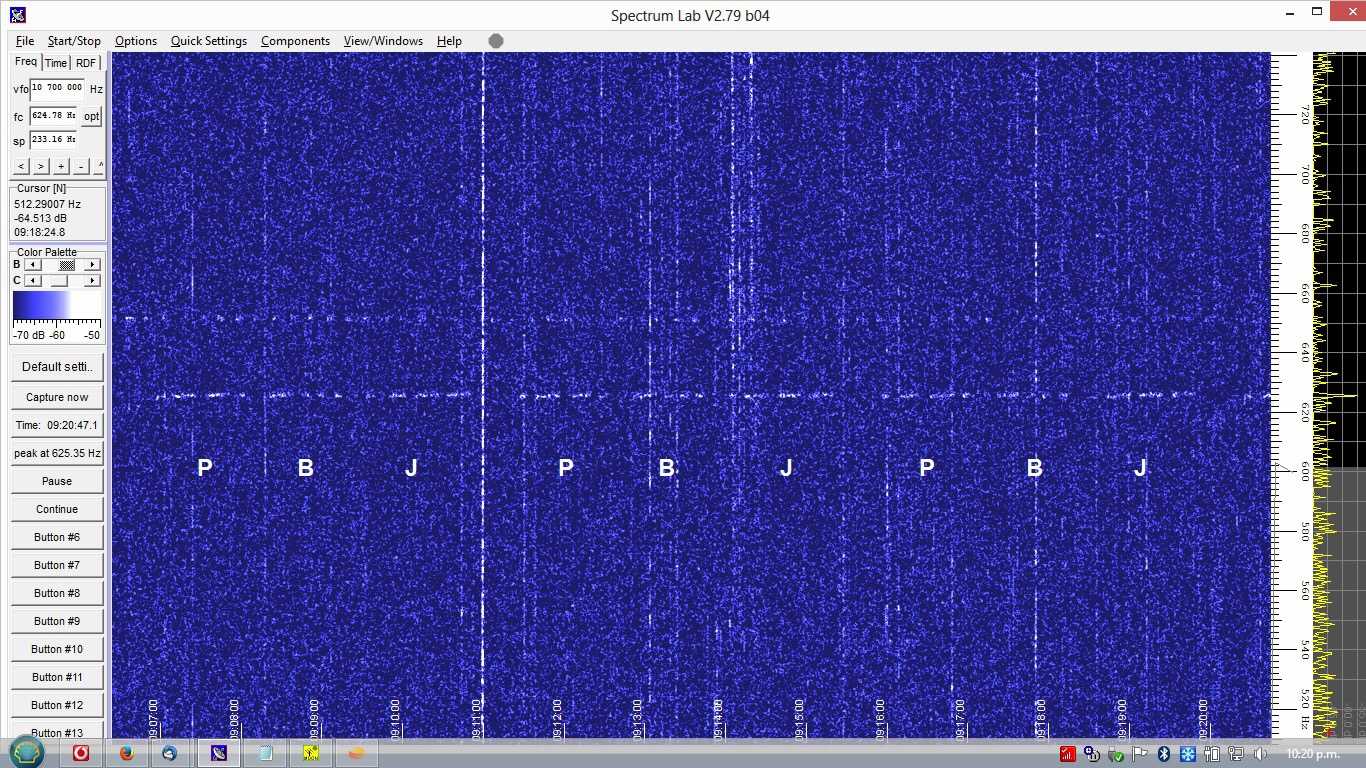Open Thunderbird from the taskbar
Screen dimensions: 1366x768
[169, 753]
